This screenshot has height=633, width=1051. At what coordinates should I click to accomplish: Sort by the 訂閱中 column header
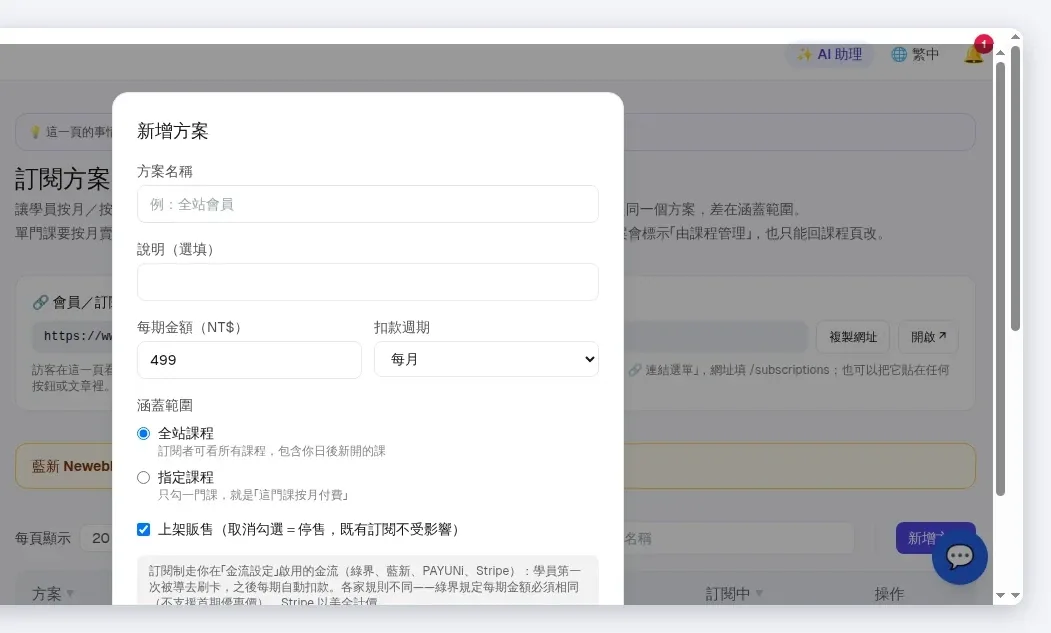[x=734, y=593]
